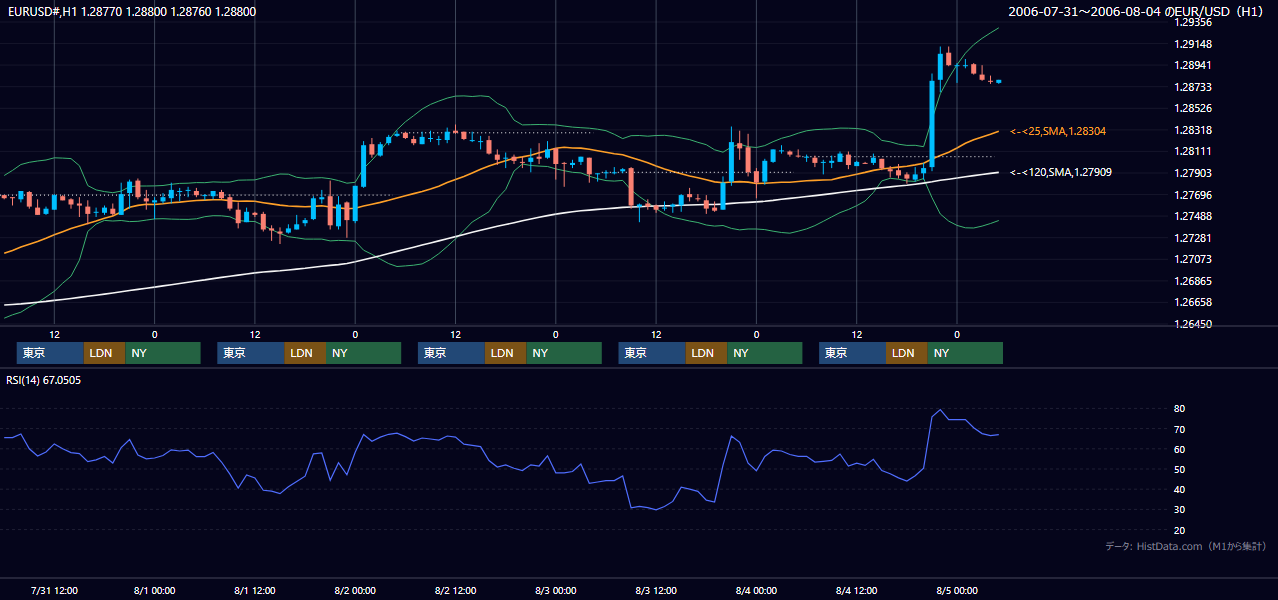Select price axis value 1.27281
The width and height of the screenshot is (1278, 600).
coord(1194,238)
